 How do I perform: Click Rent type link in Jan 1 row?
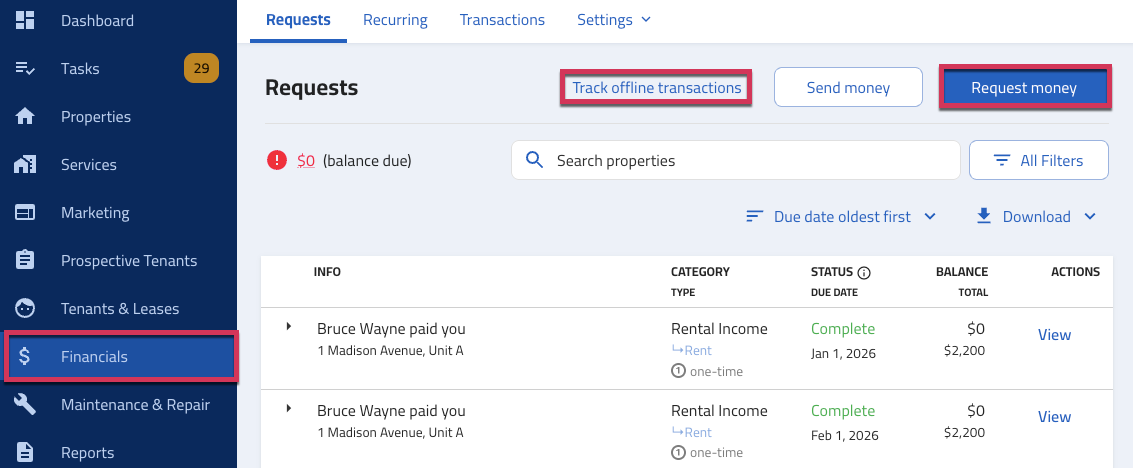698,350
